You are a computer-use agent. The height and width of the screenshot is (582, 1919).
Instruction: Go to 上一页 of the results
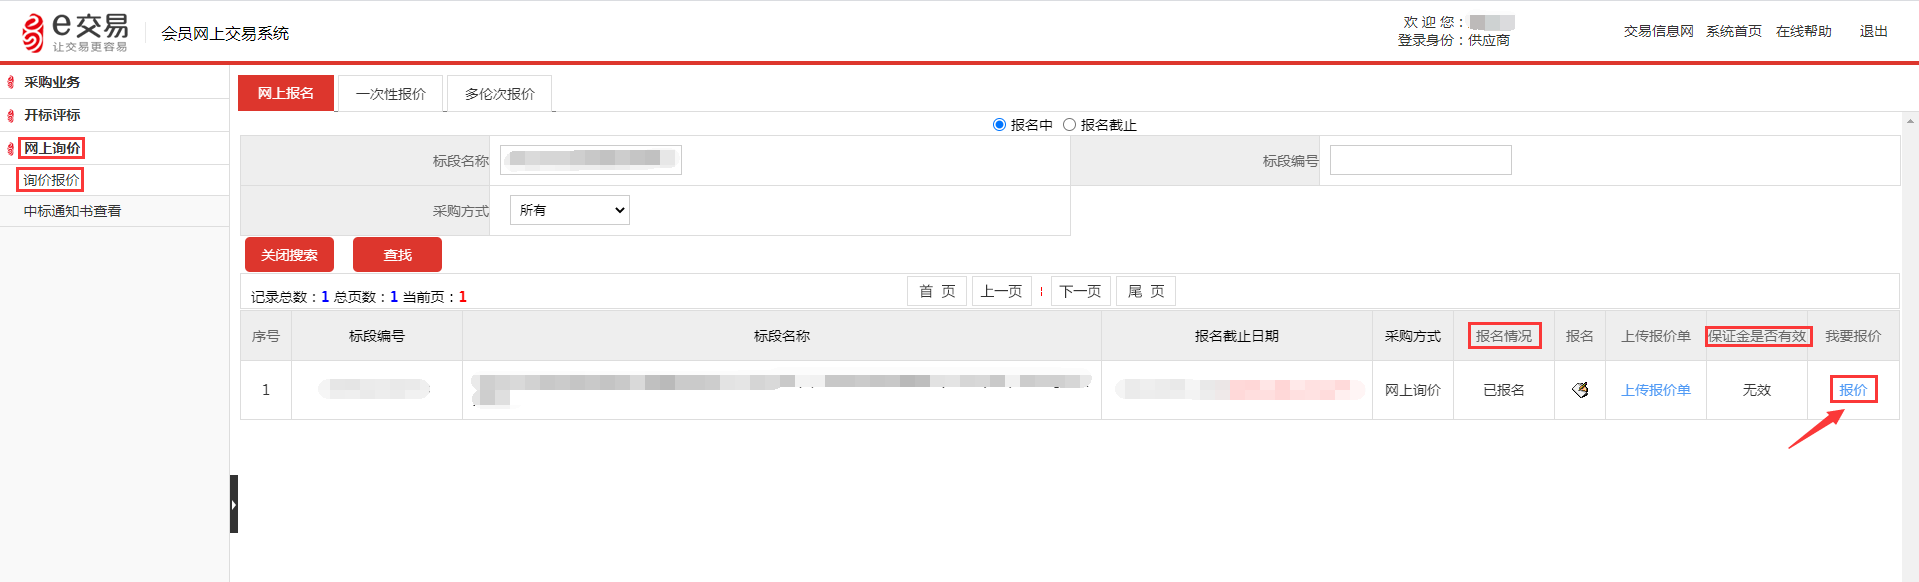[x=1001, y=291]
